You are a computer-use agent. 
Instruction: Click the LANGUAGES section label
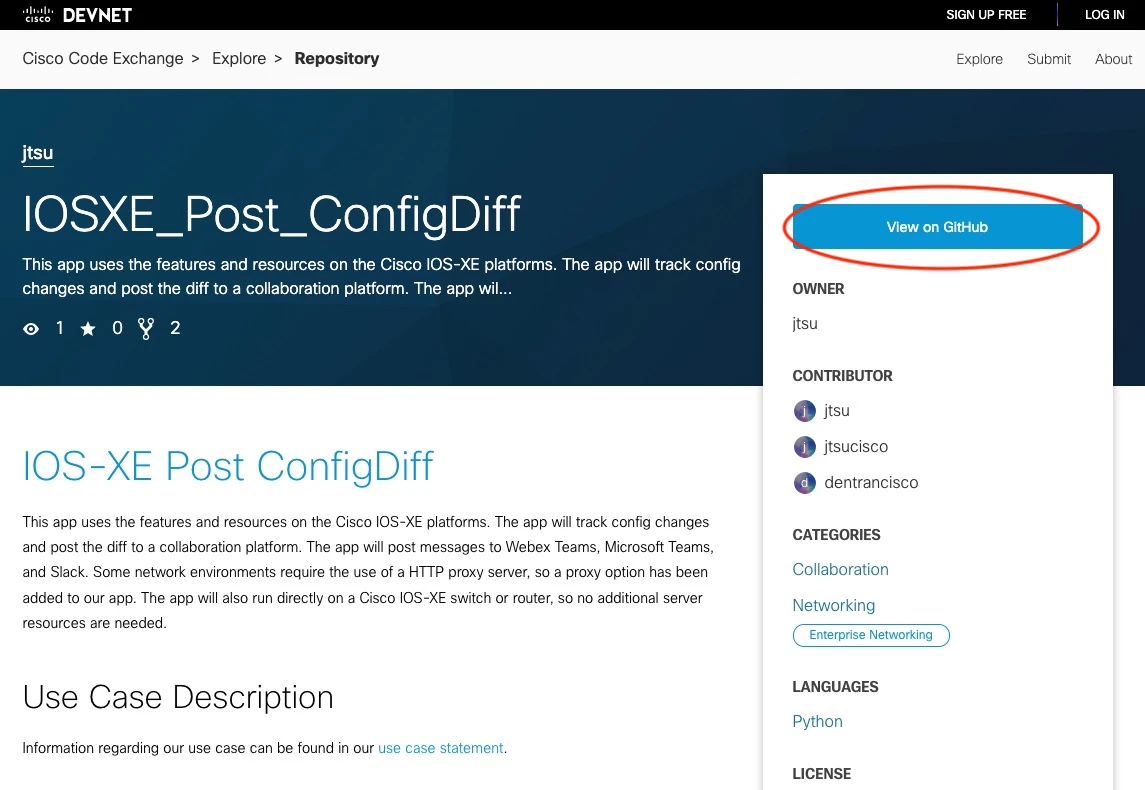click(x=835, y=687)
